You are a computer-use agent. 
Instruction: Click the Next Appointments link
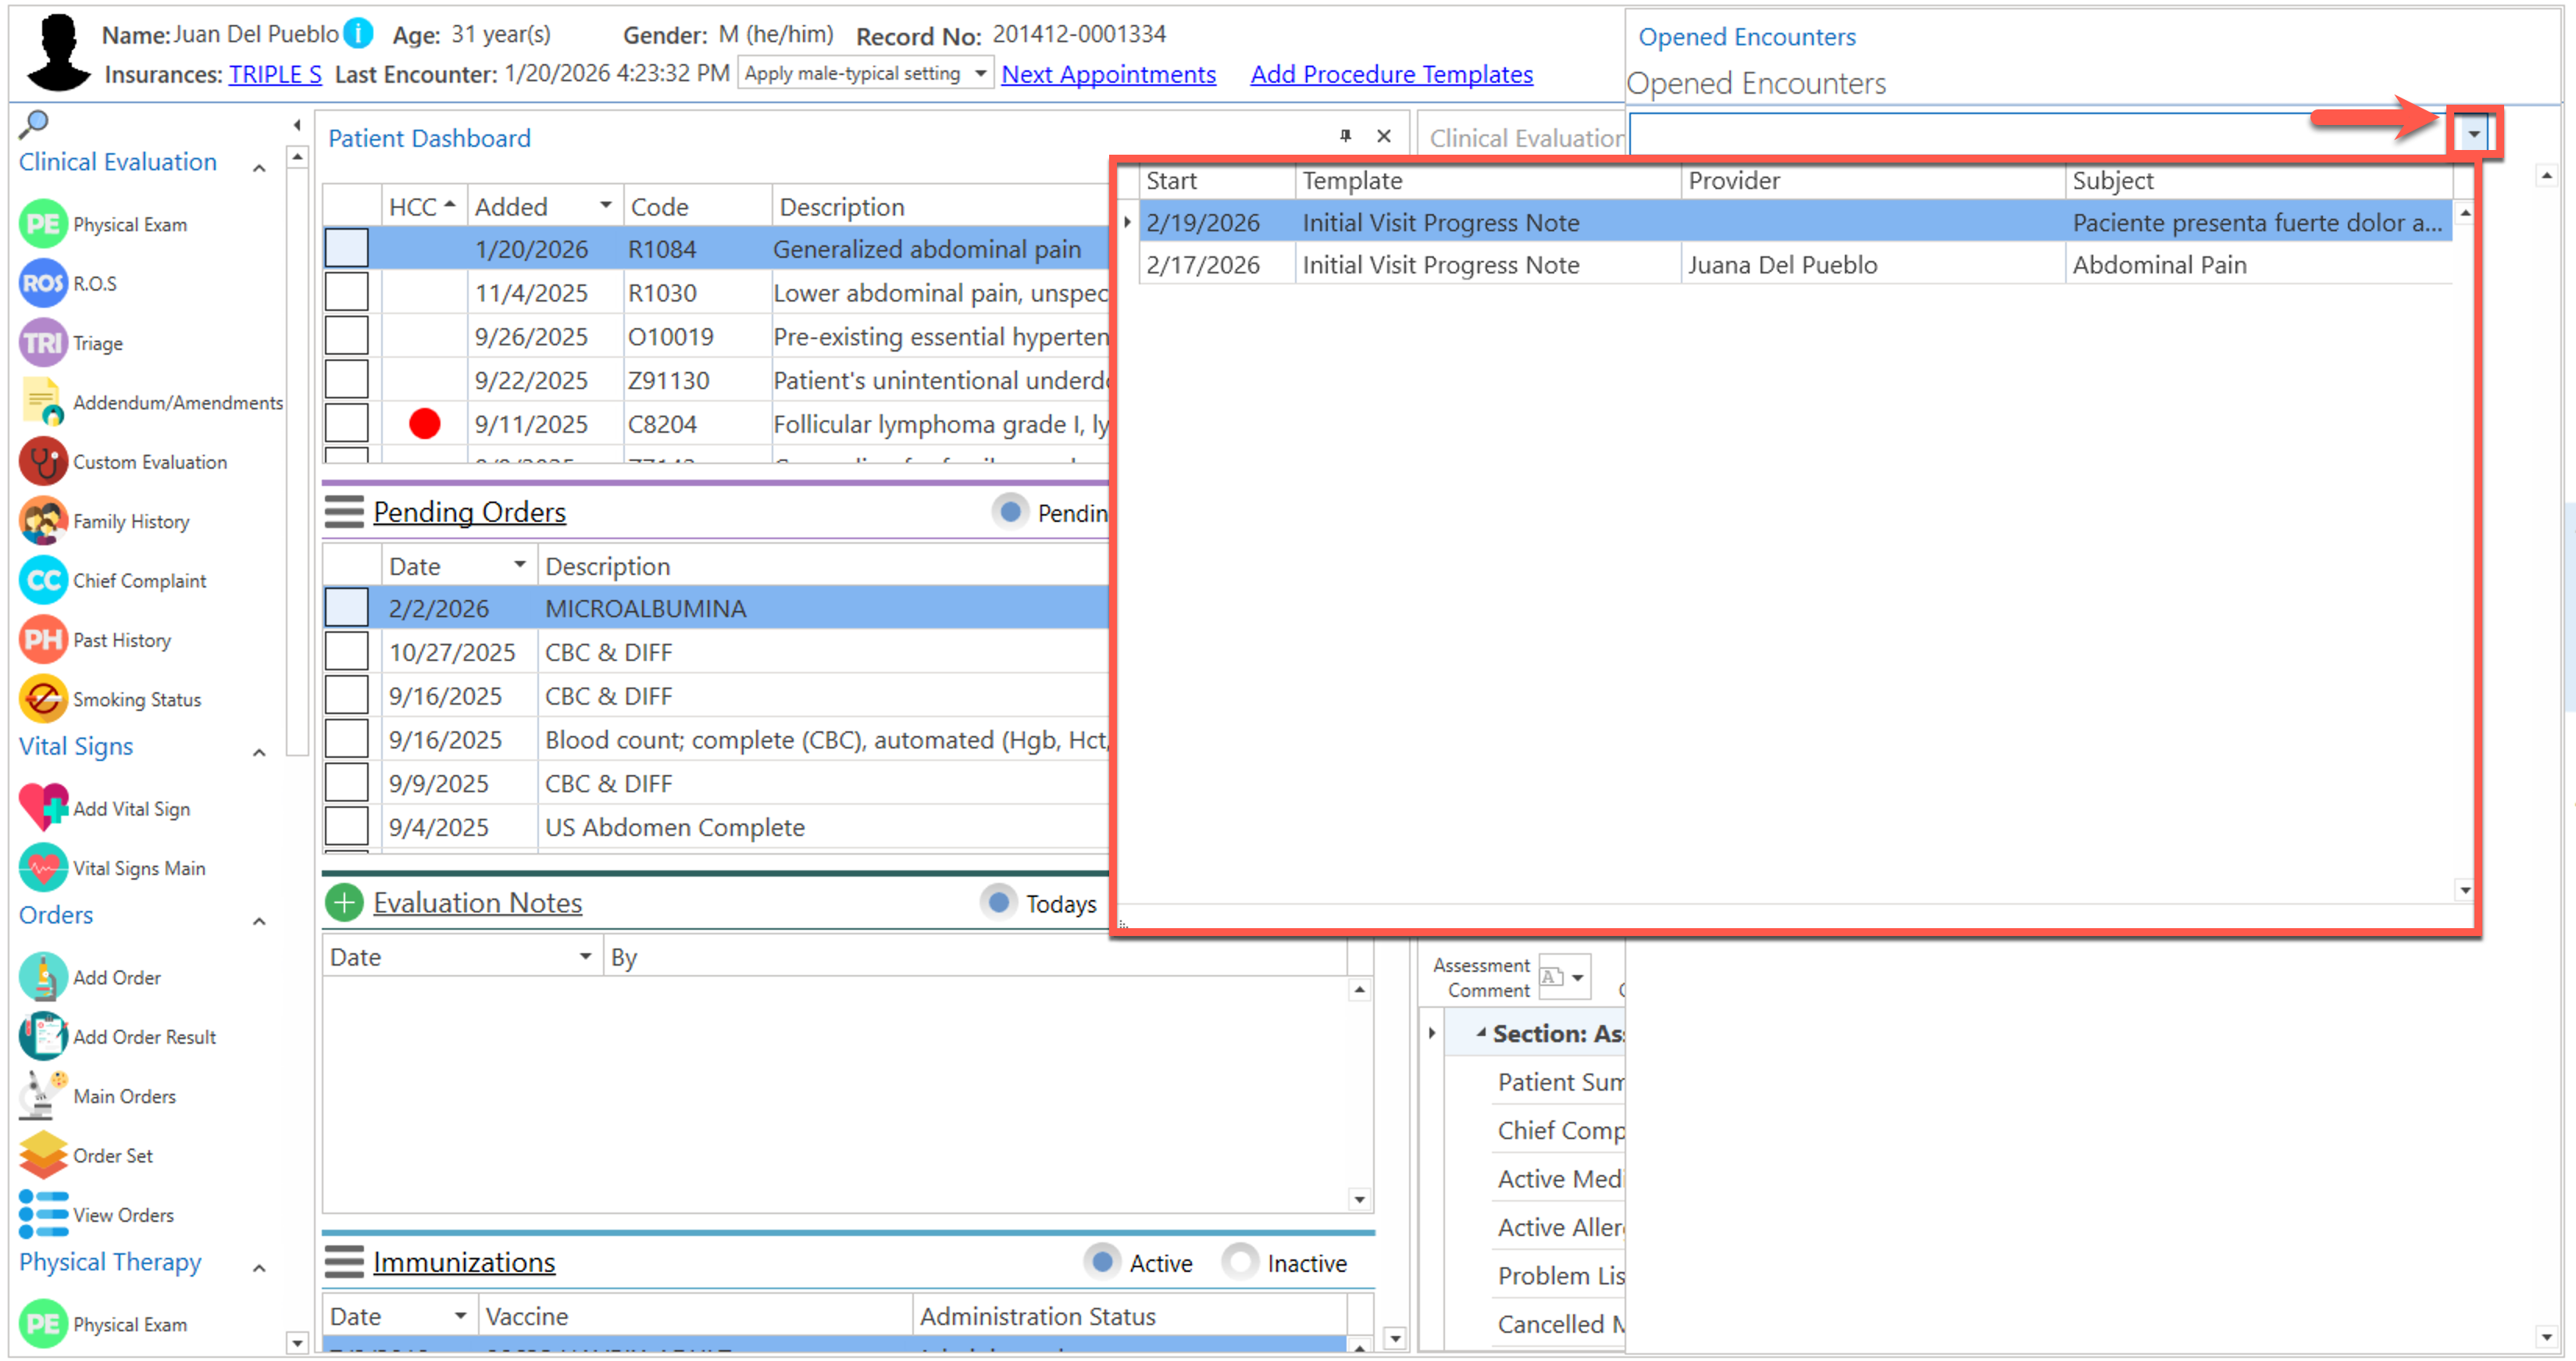(x=1108, y=74)
